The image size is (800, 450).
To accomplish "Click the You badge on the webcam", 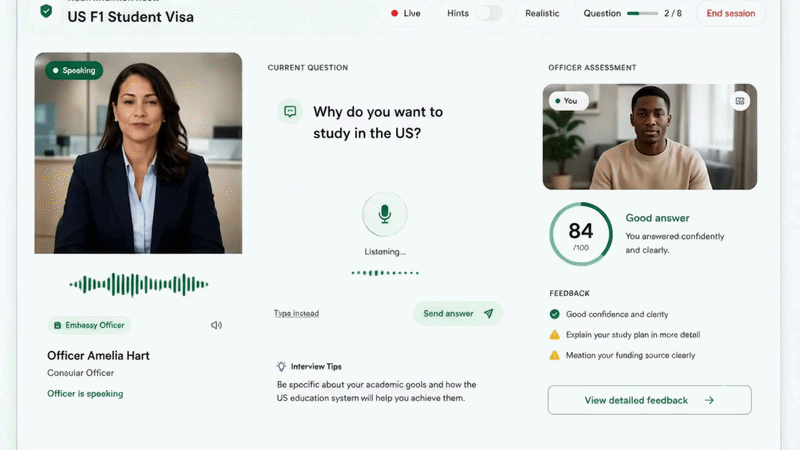I will point(568,101).
